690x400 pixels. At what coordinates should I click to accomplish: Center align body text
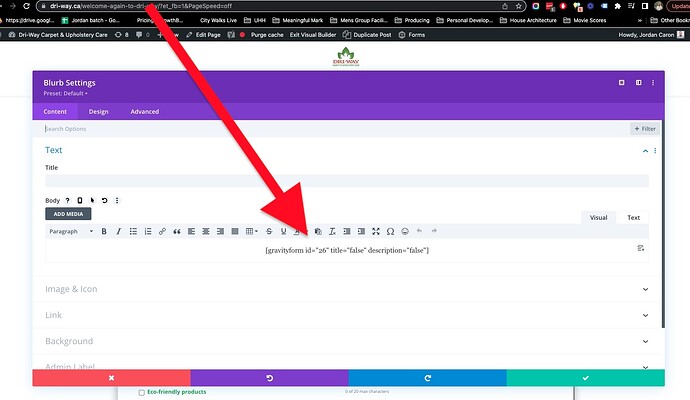[x=206, y=231]
